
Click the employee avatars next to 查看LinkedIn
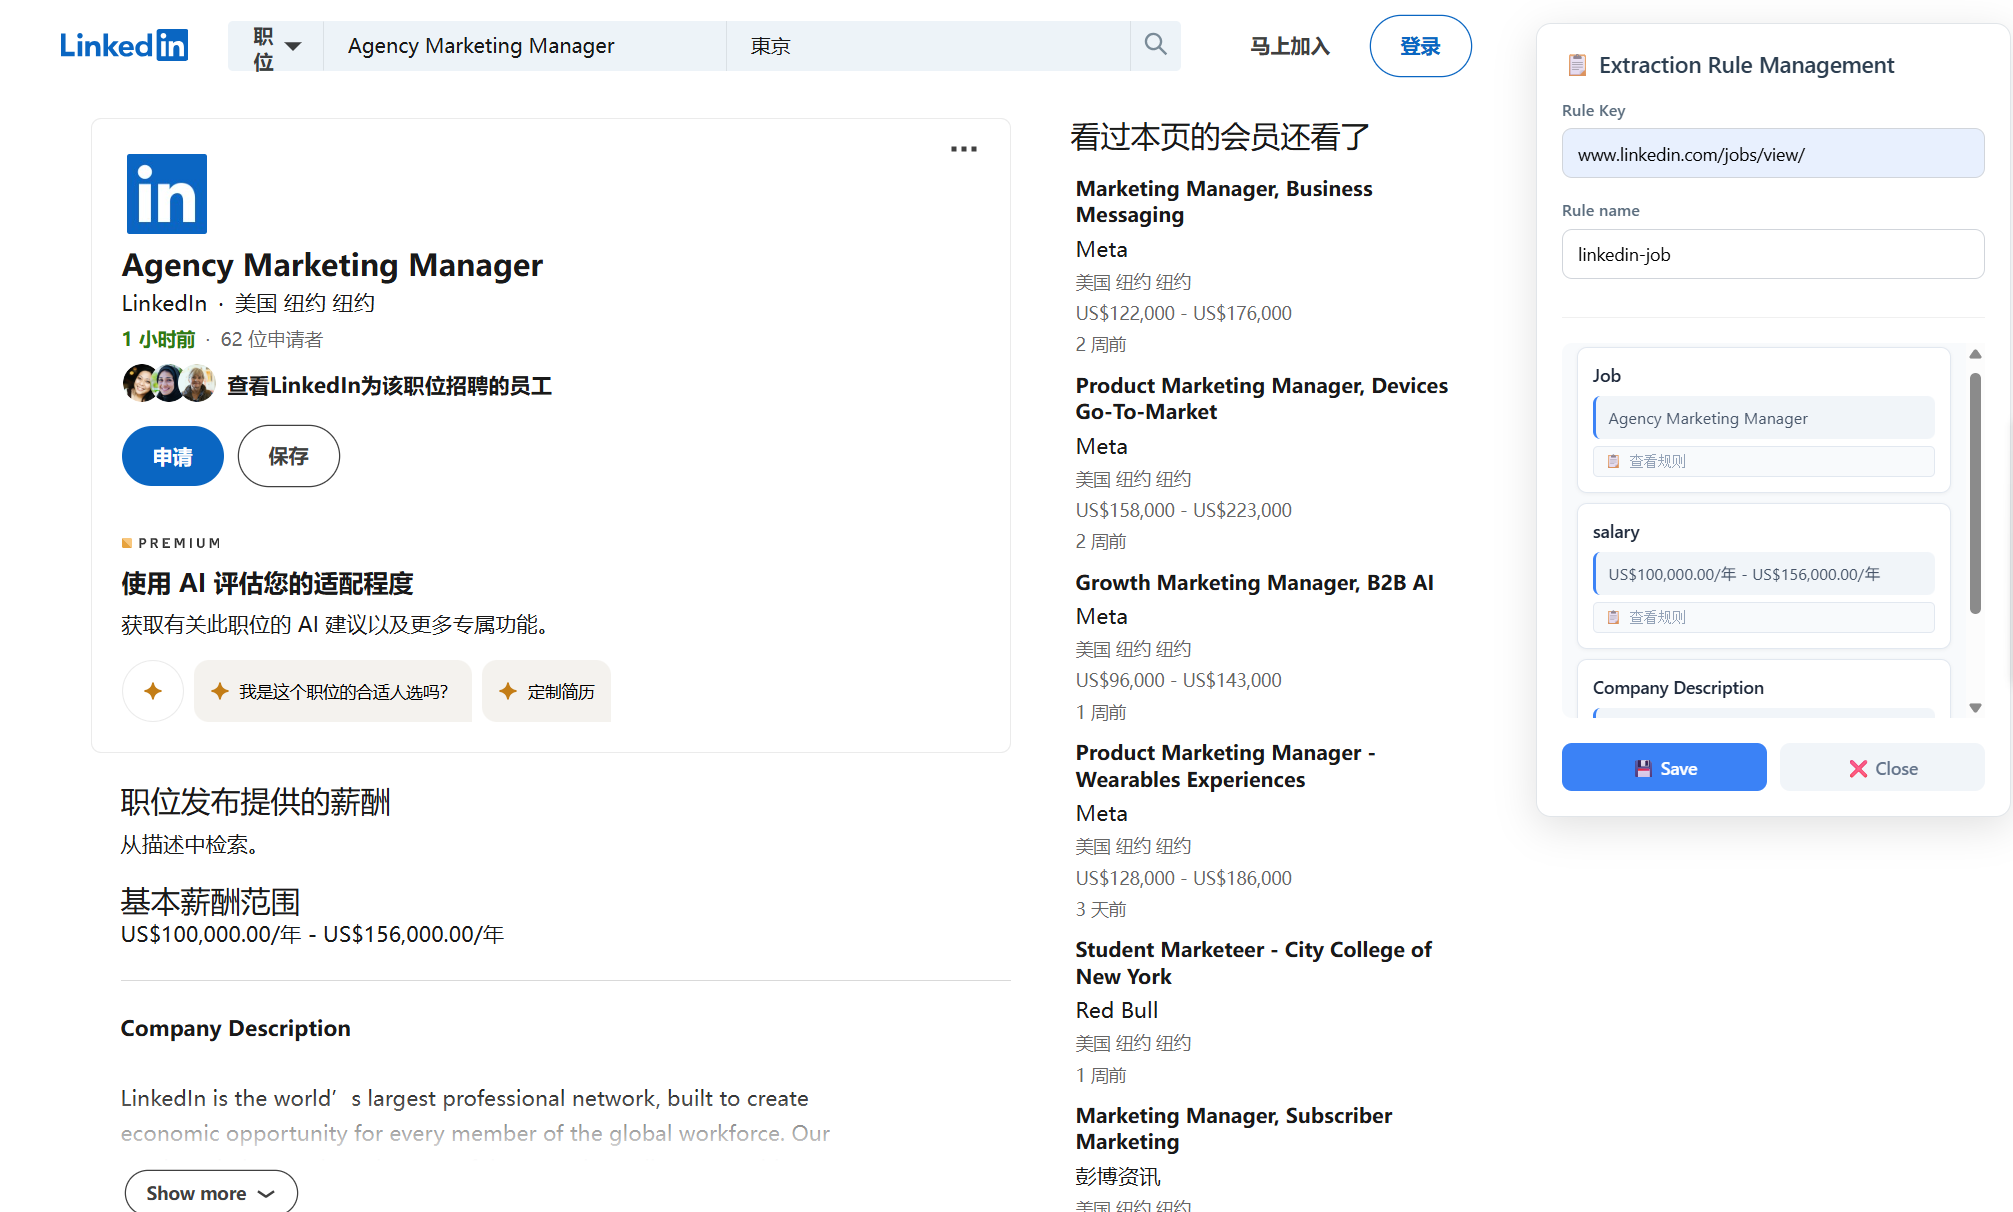[x=169, y=384]
